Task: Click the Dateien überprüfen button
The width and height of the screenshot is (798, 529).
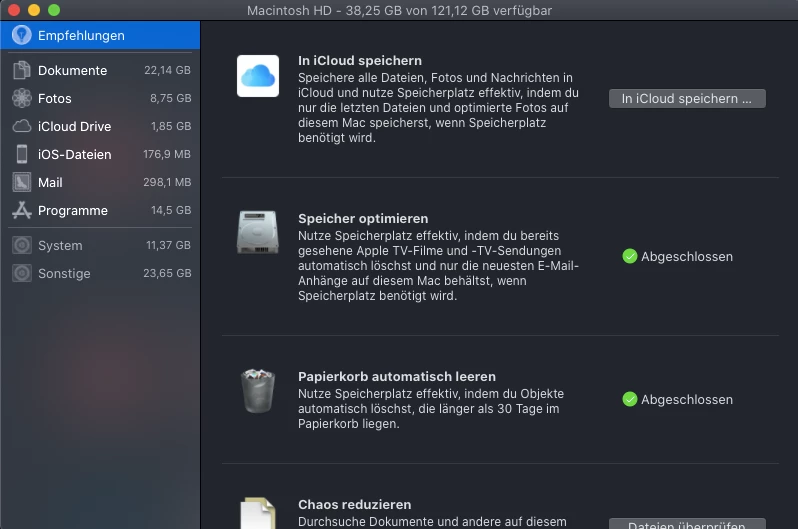Action: (x=687, y=524)
